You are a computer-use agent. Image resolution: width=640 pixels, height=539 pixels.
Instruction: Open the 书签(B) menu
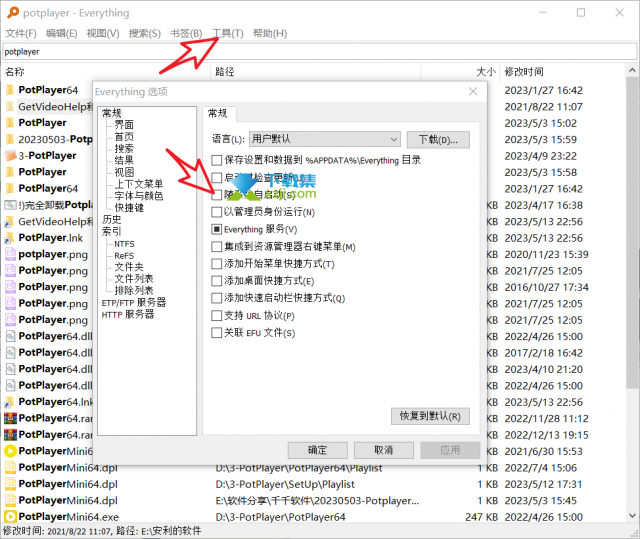(186, 33)
